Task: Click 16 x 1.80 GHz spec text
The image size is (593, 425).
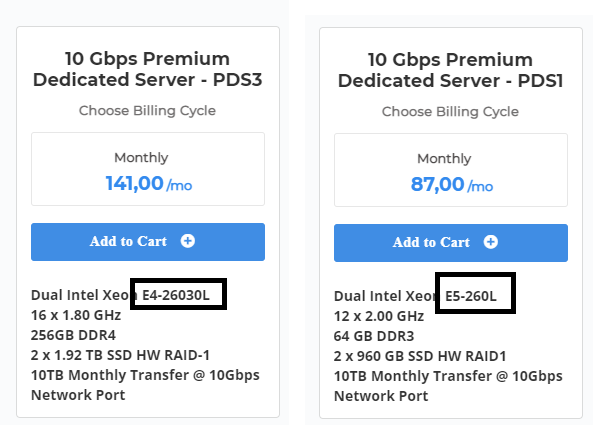Action: pos(76,315)
